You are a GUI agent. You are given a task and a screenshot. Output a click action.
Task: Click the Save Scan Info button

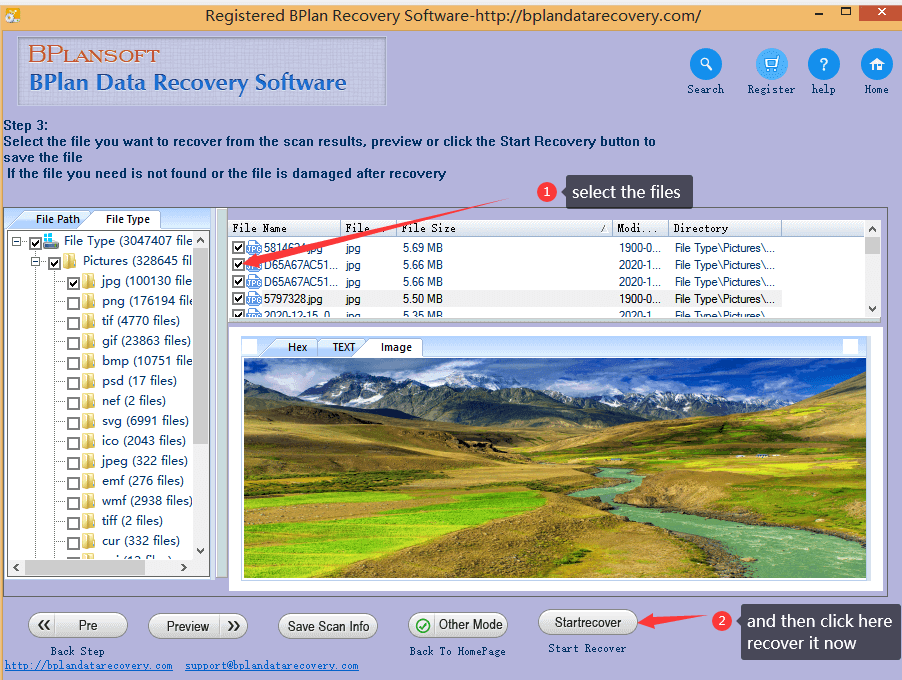coord(328,626)
